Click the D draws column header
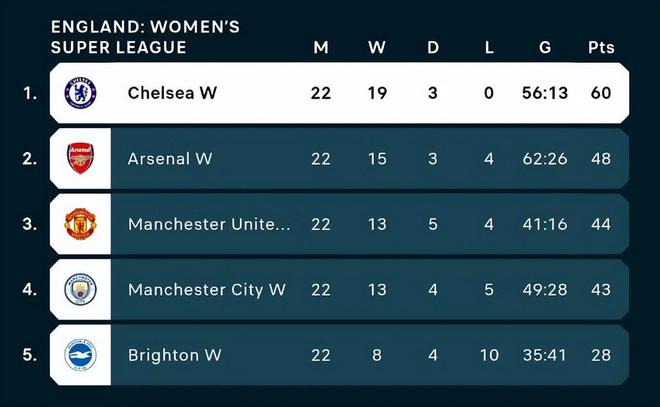Screen dimensions: 660x407 tap(433, 47)
